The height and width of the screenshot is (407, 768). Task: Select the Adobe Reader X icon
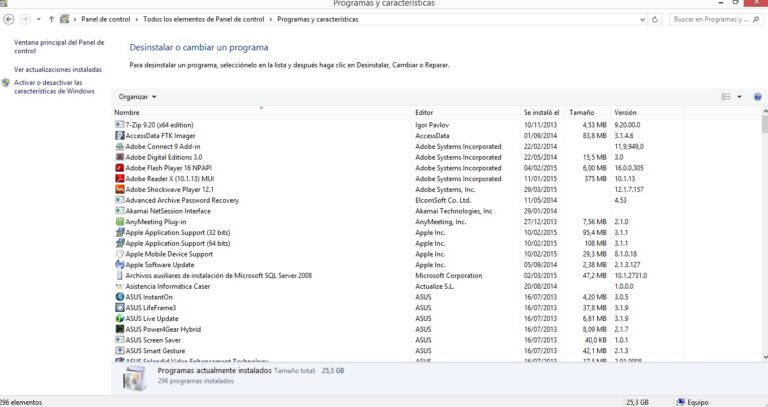[119, 178]
